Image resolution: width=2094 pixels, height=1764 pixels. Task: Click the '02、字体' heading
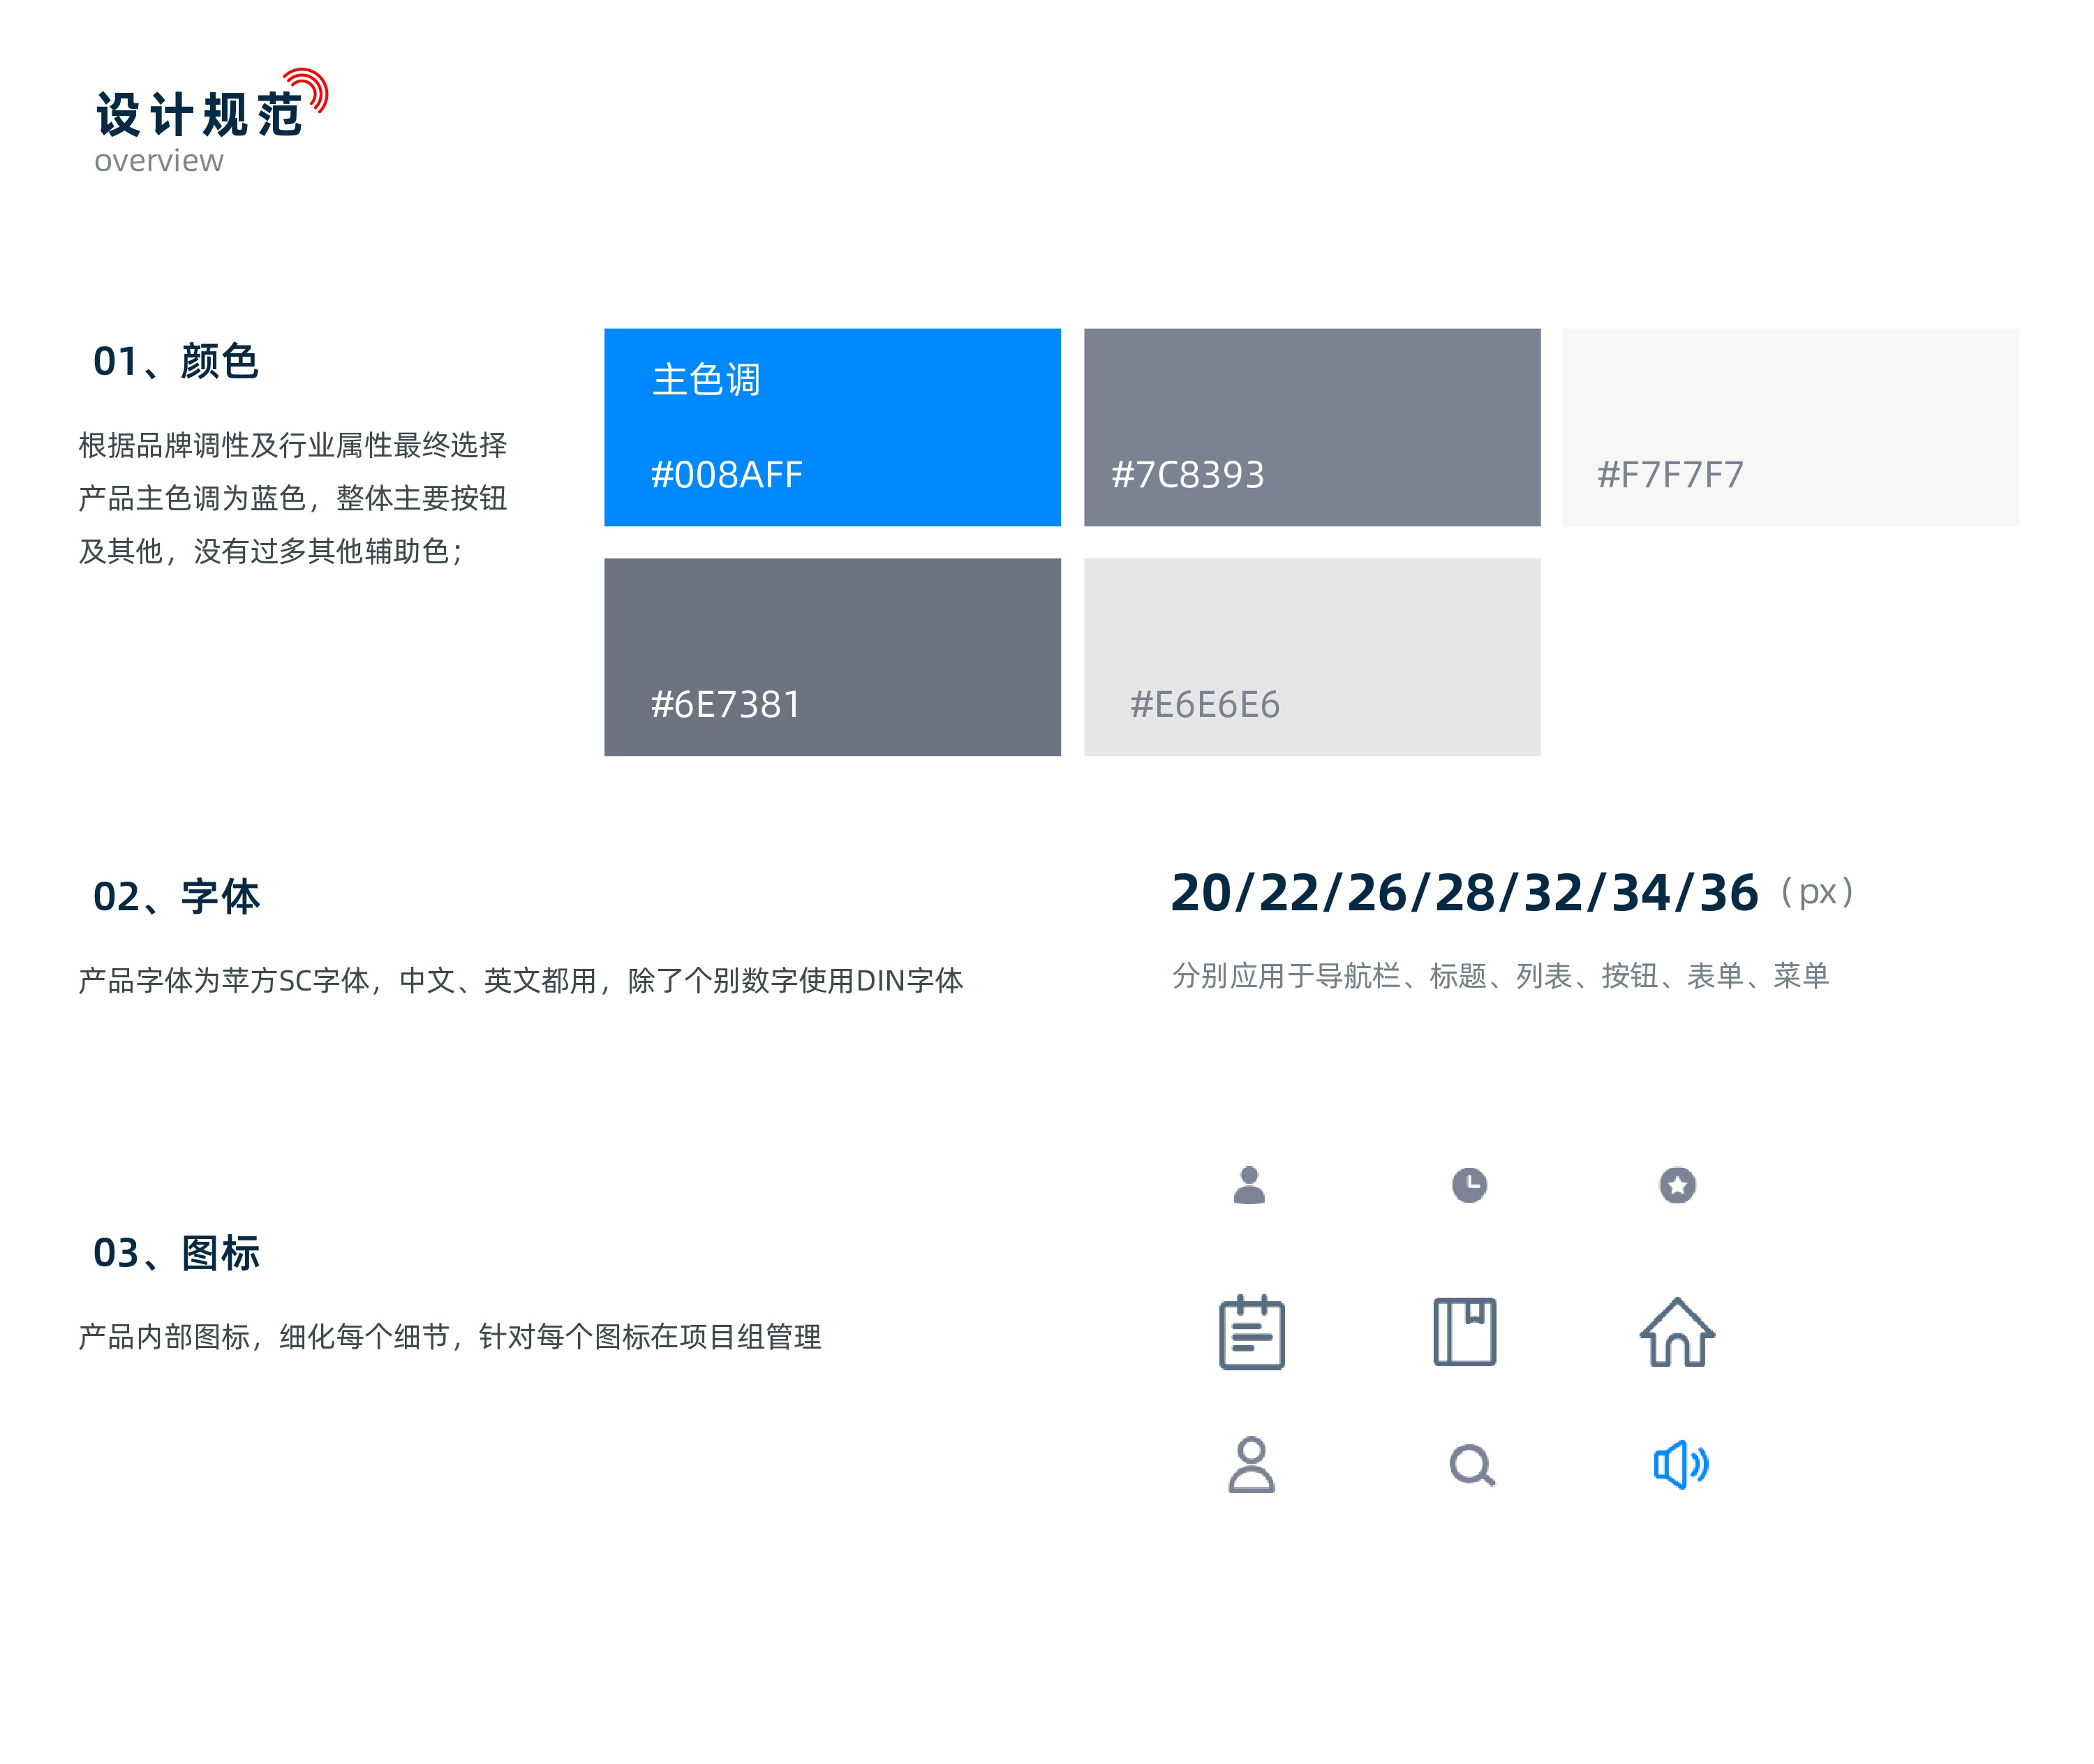point(176,896)
